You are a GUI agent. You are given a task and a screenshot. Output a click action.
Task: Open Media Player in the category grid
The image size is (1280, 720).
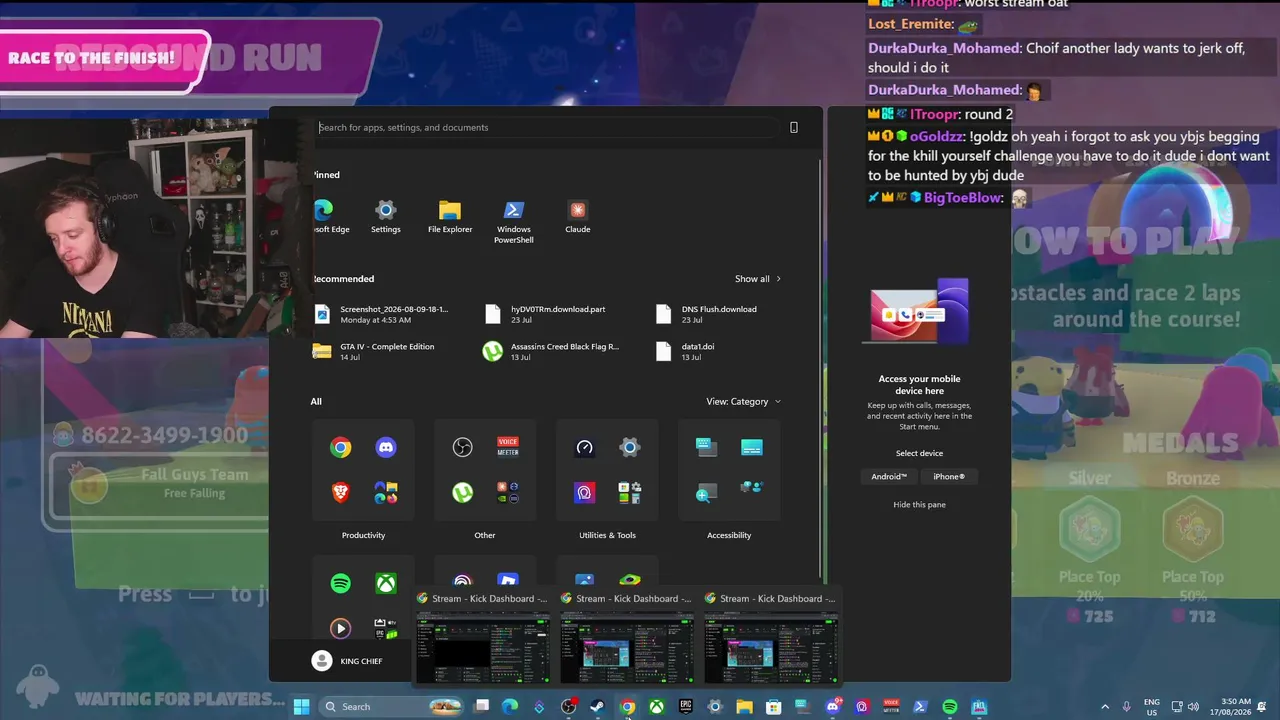[341, 628]
